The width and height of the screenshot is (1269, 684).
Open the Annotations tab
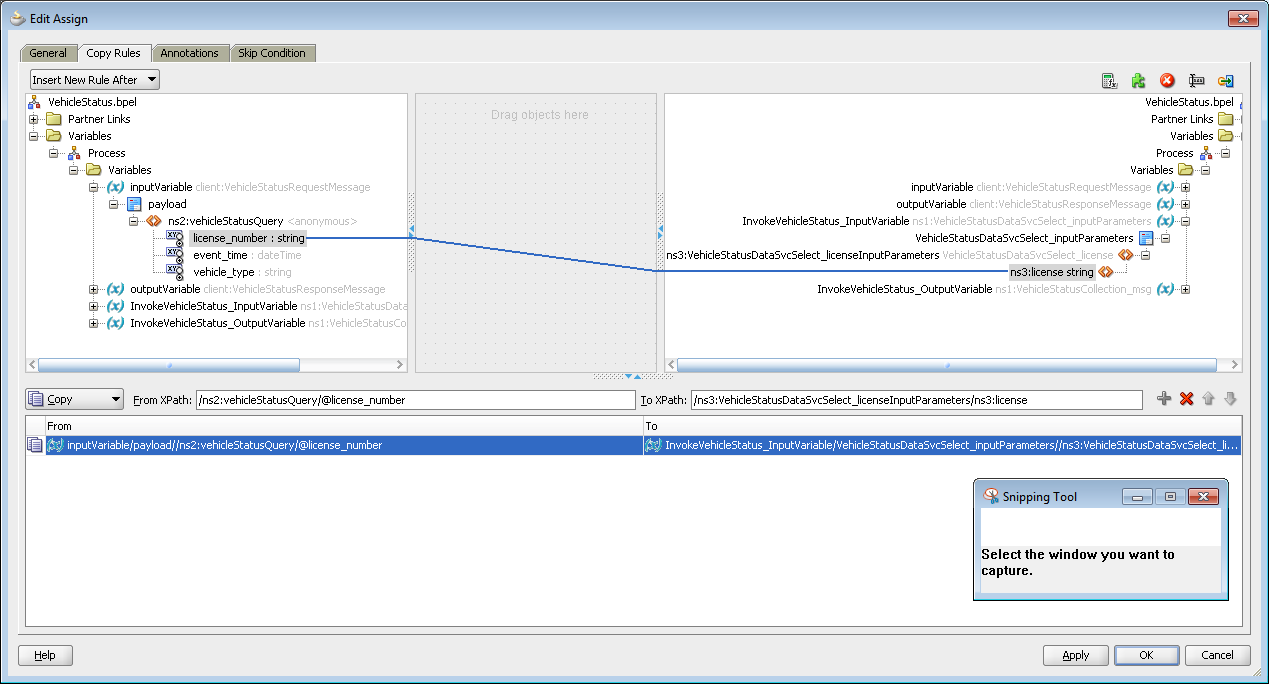189,53
